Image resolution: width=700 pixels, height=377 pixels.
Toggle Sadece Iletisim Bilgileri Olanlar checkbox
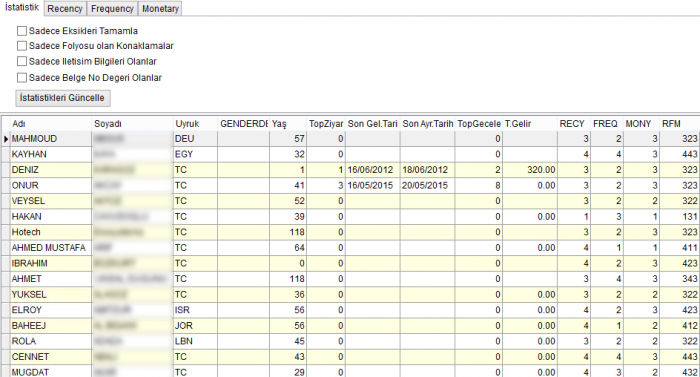pyautogui.click(x=22, y=61)
